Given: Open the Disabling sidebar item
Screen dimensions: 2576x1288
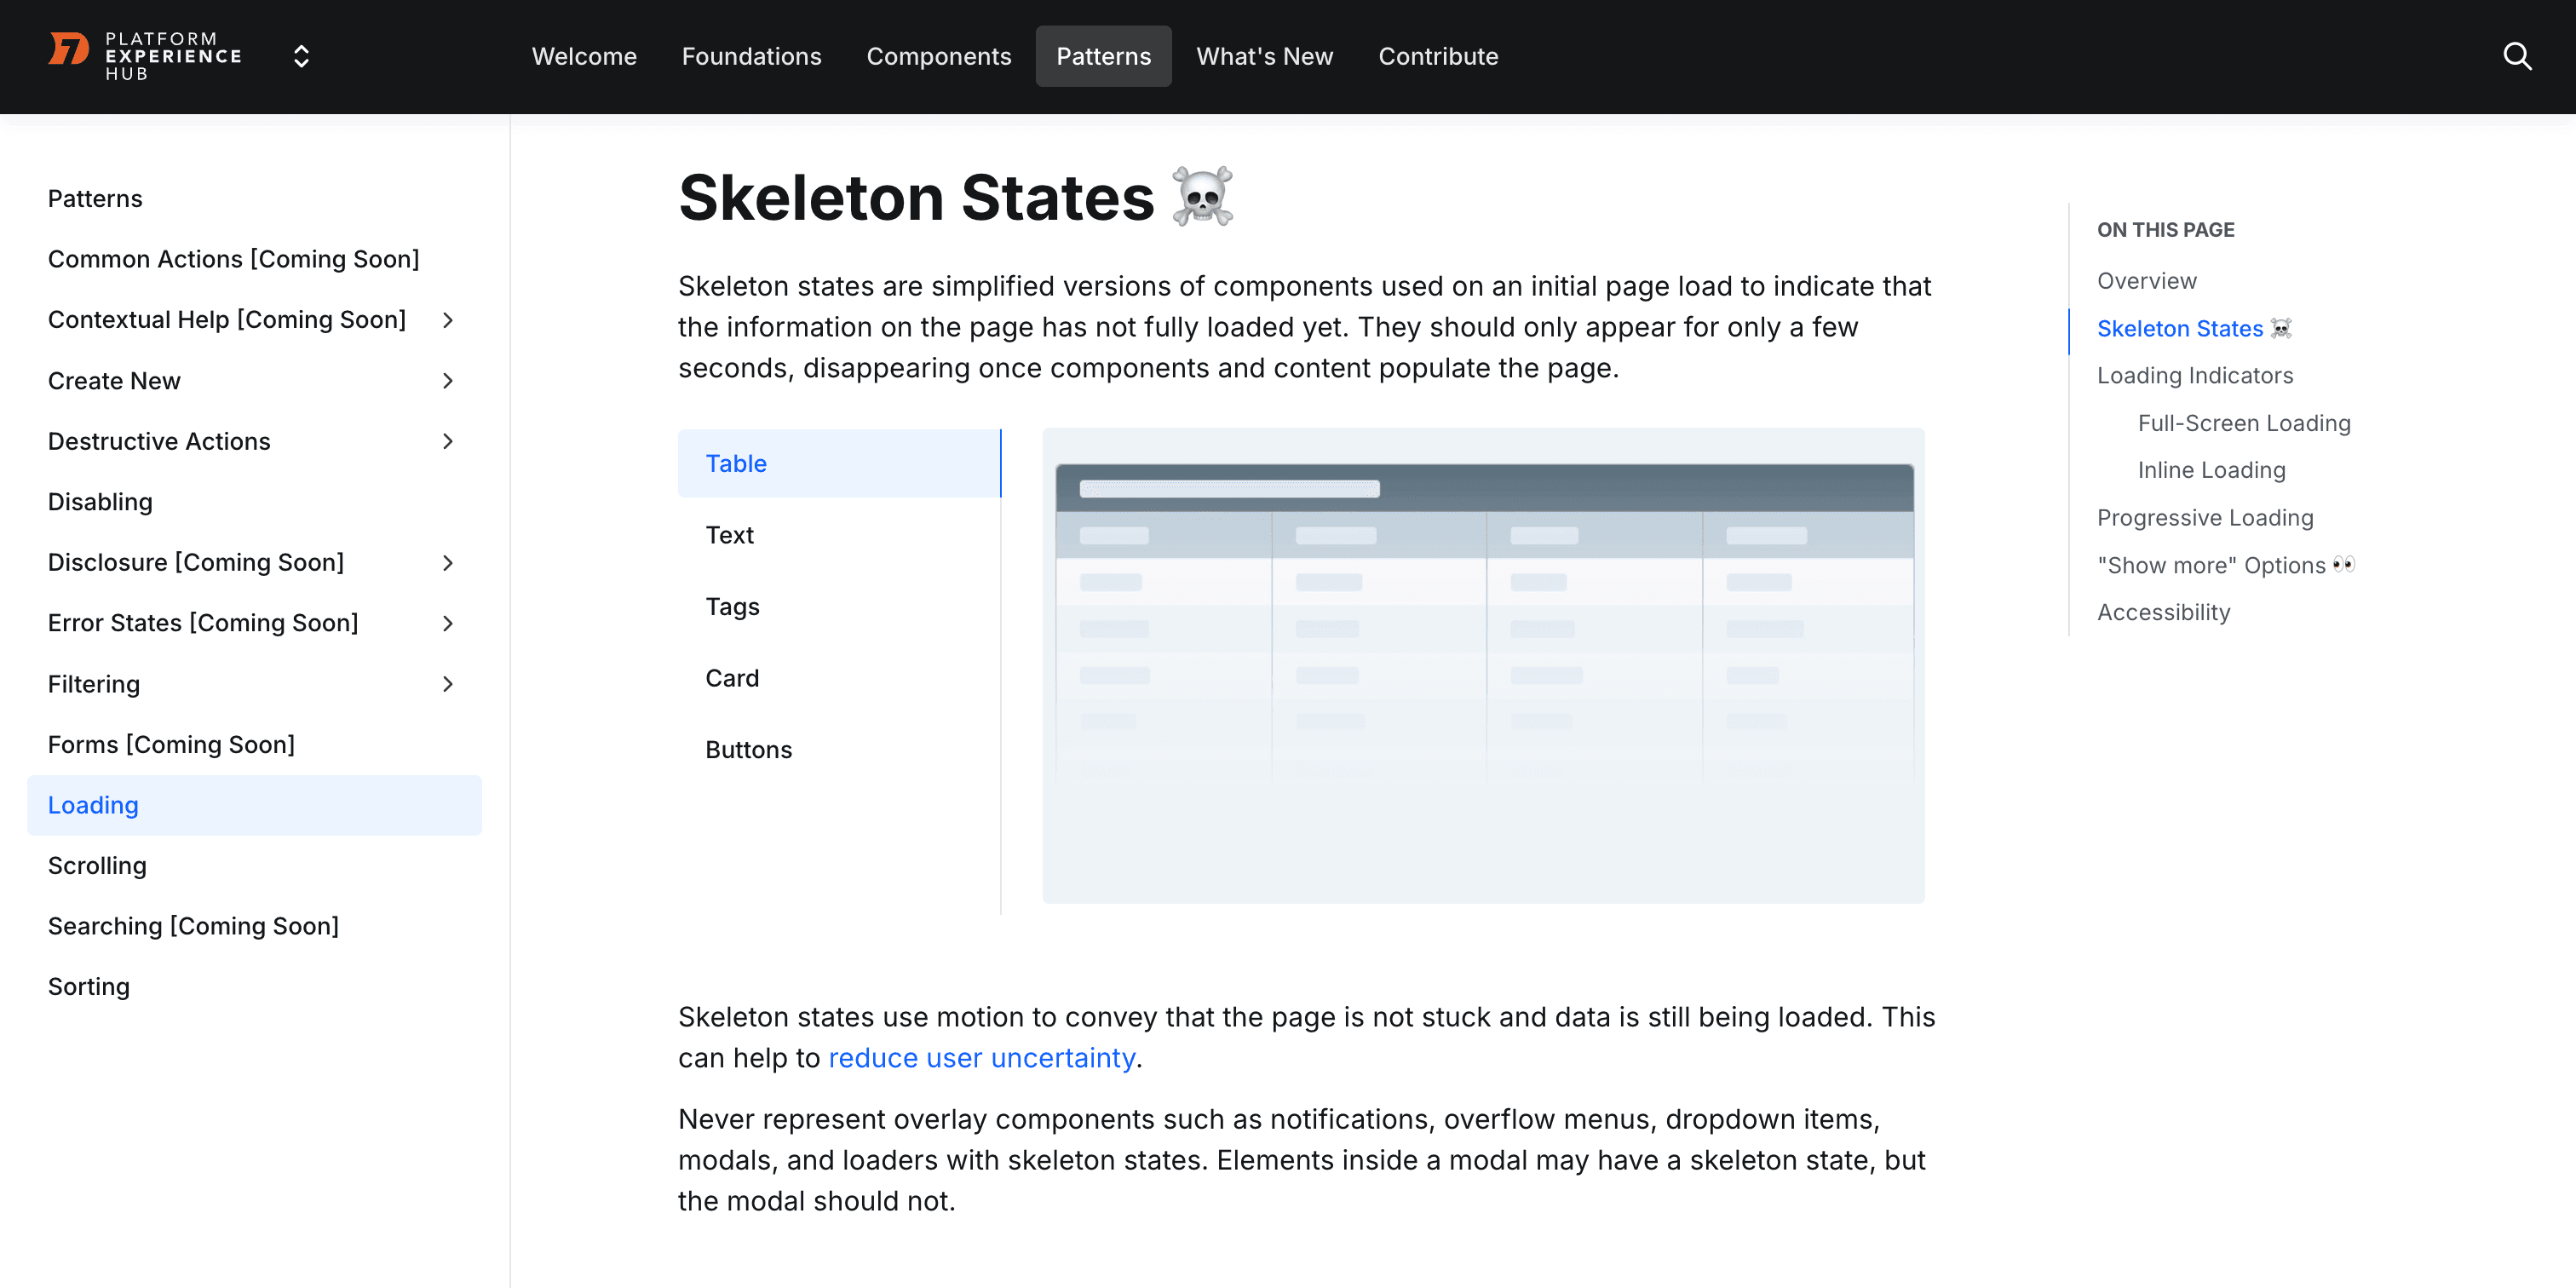Looking at the screenshot, I should [100, 502].
